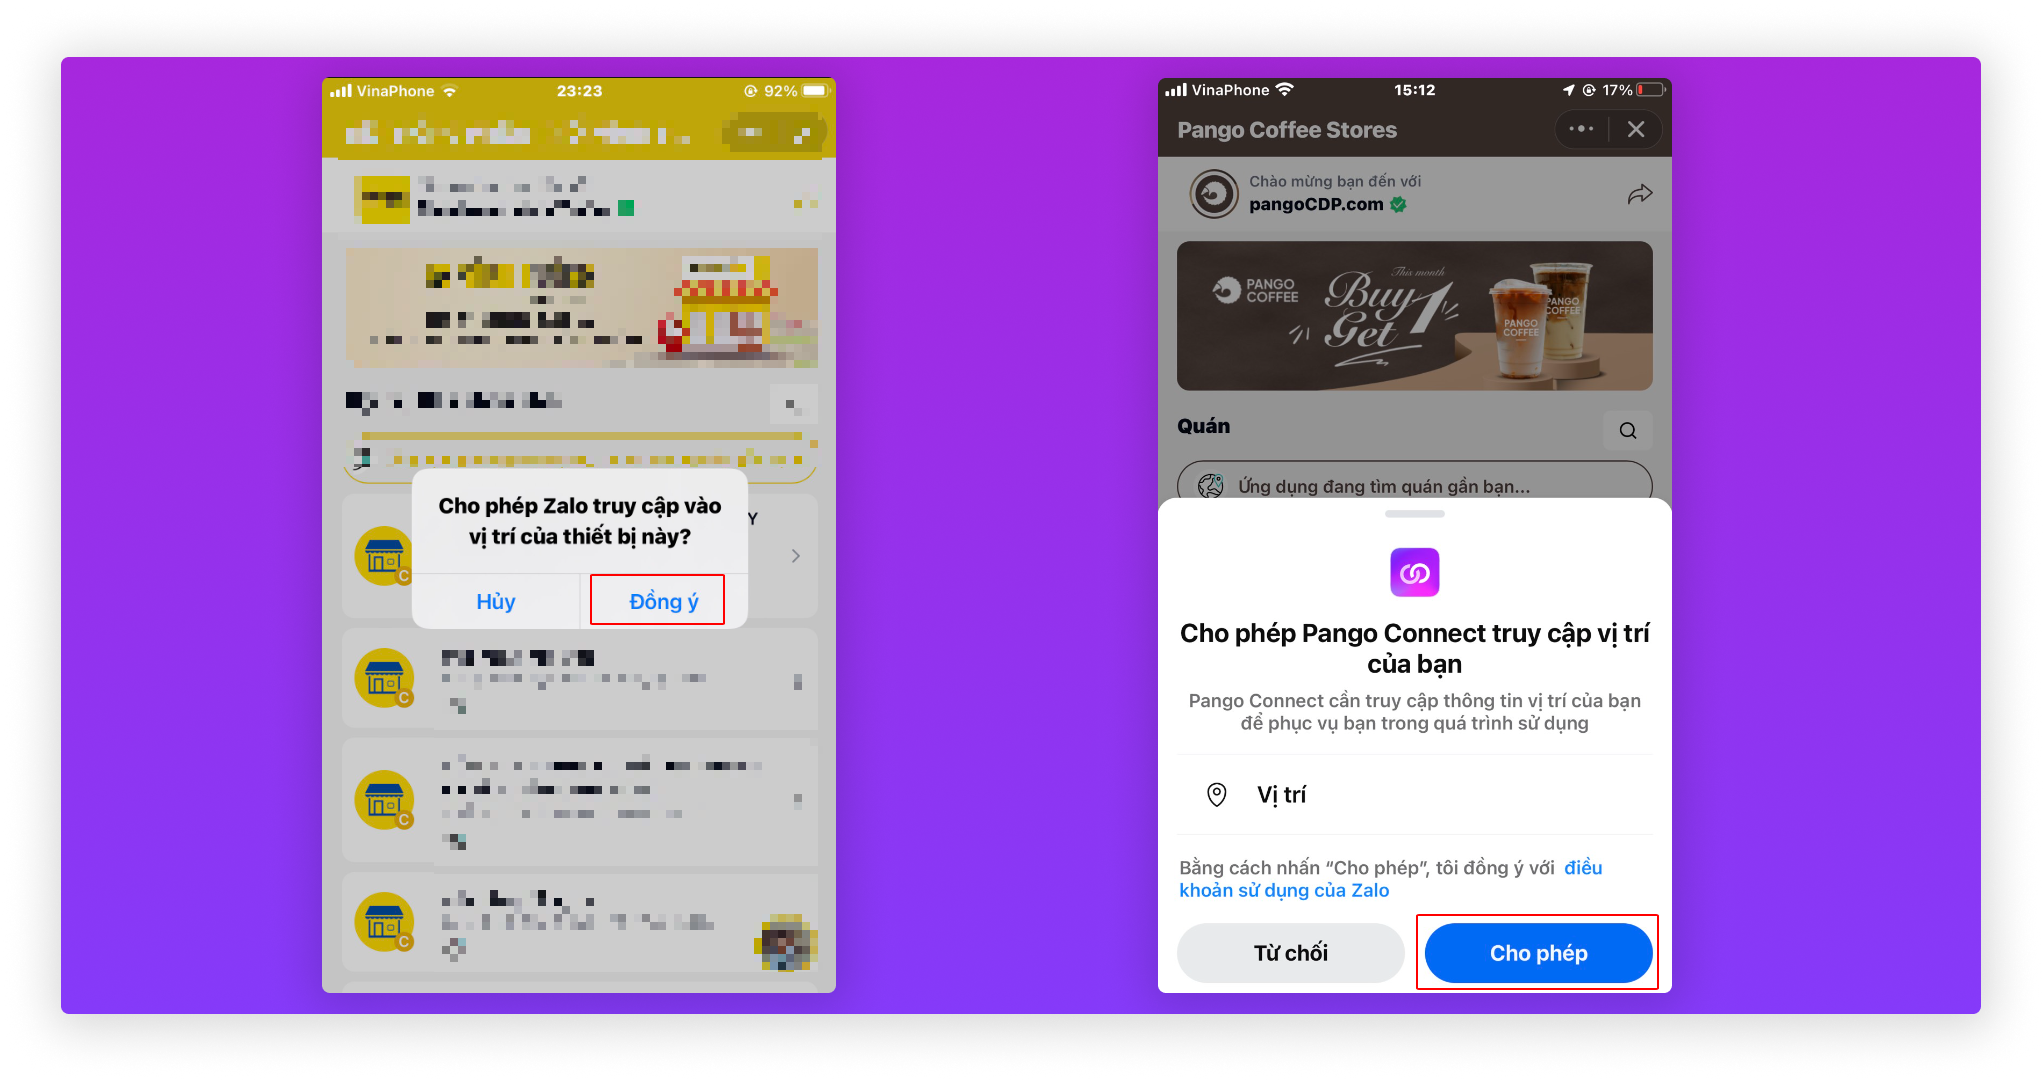Image resolution: width=2044 pixels, height=1081 pixels.
Task: Expand first store row chevron arrow
Action: click(x=796, y=556)
